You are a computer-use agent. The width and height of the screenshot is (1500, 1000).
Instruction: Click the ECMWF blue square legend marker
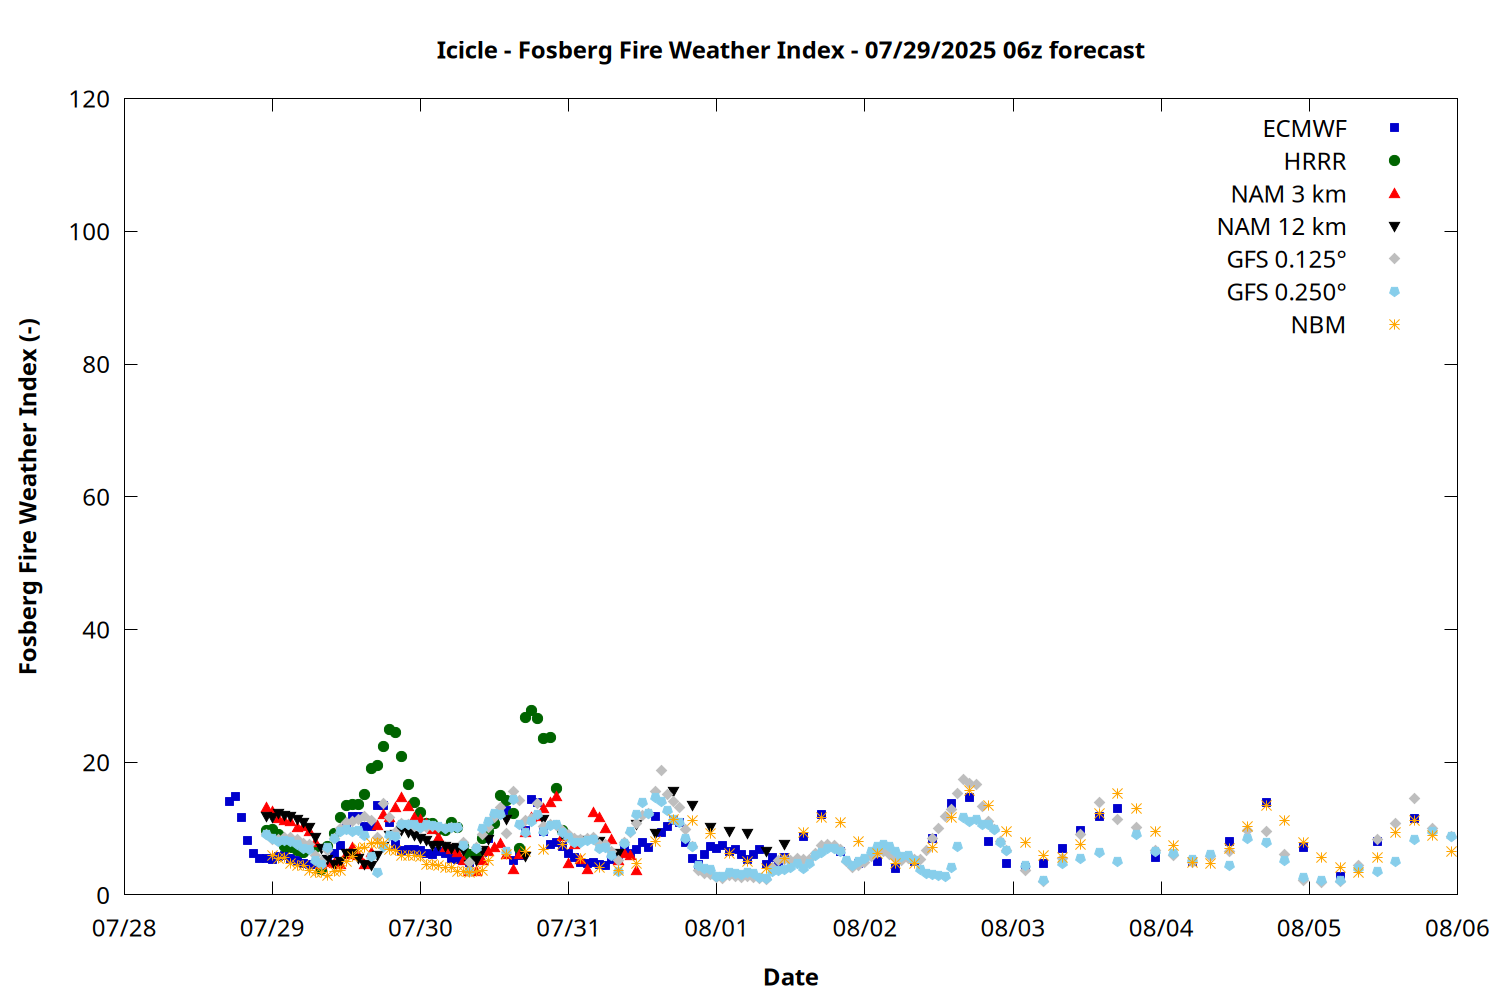click(1394, 128)
